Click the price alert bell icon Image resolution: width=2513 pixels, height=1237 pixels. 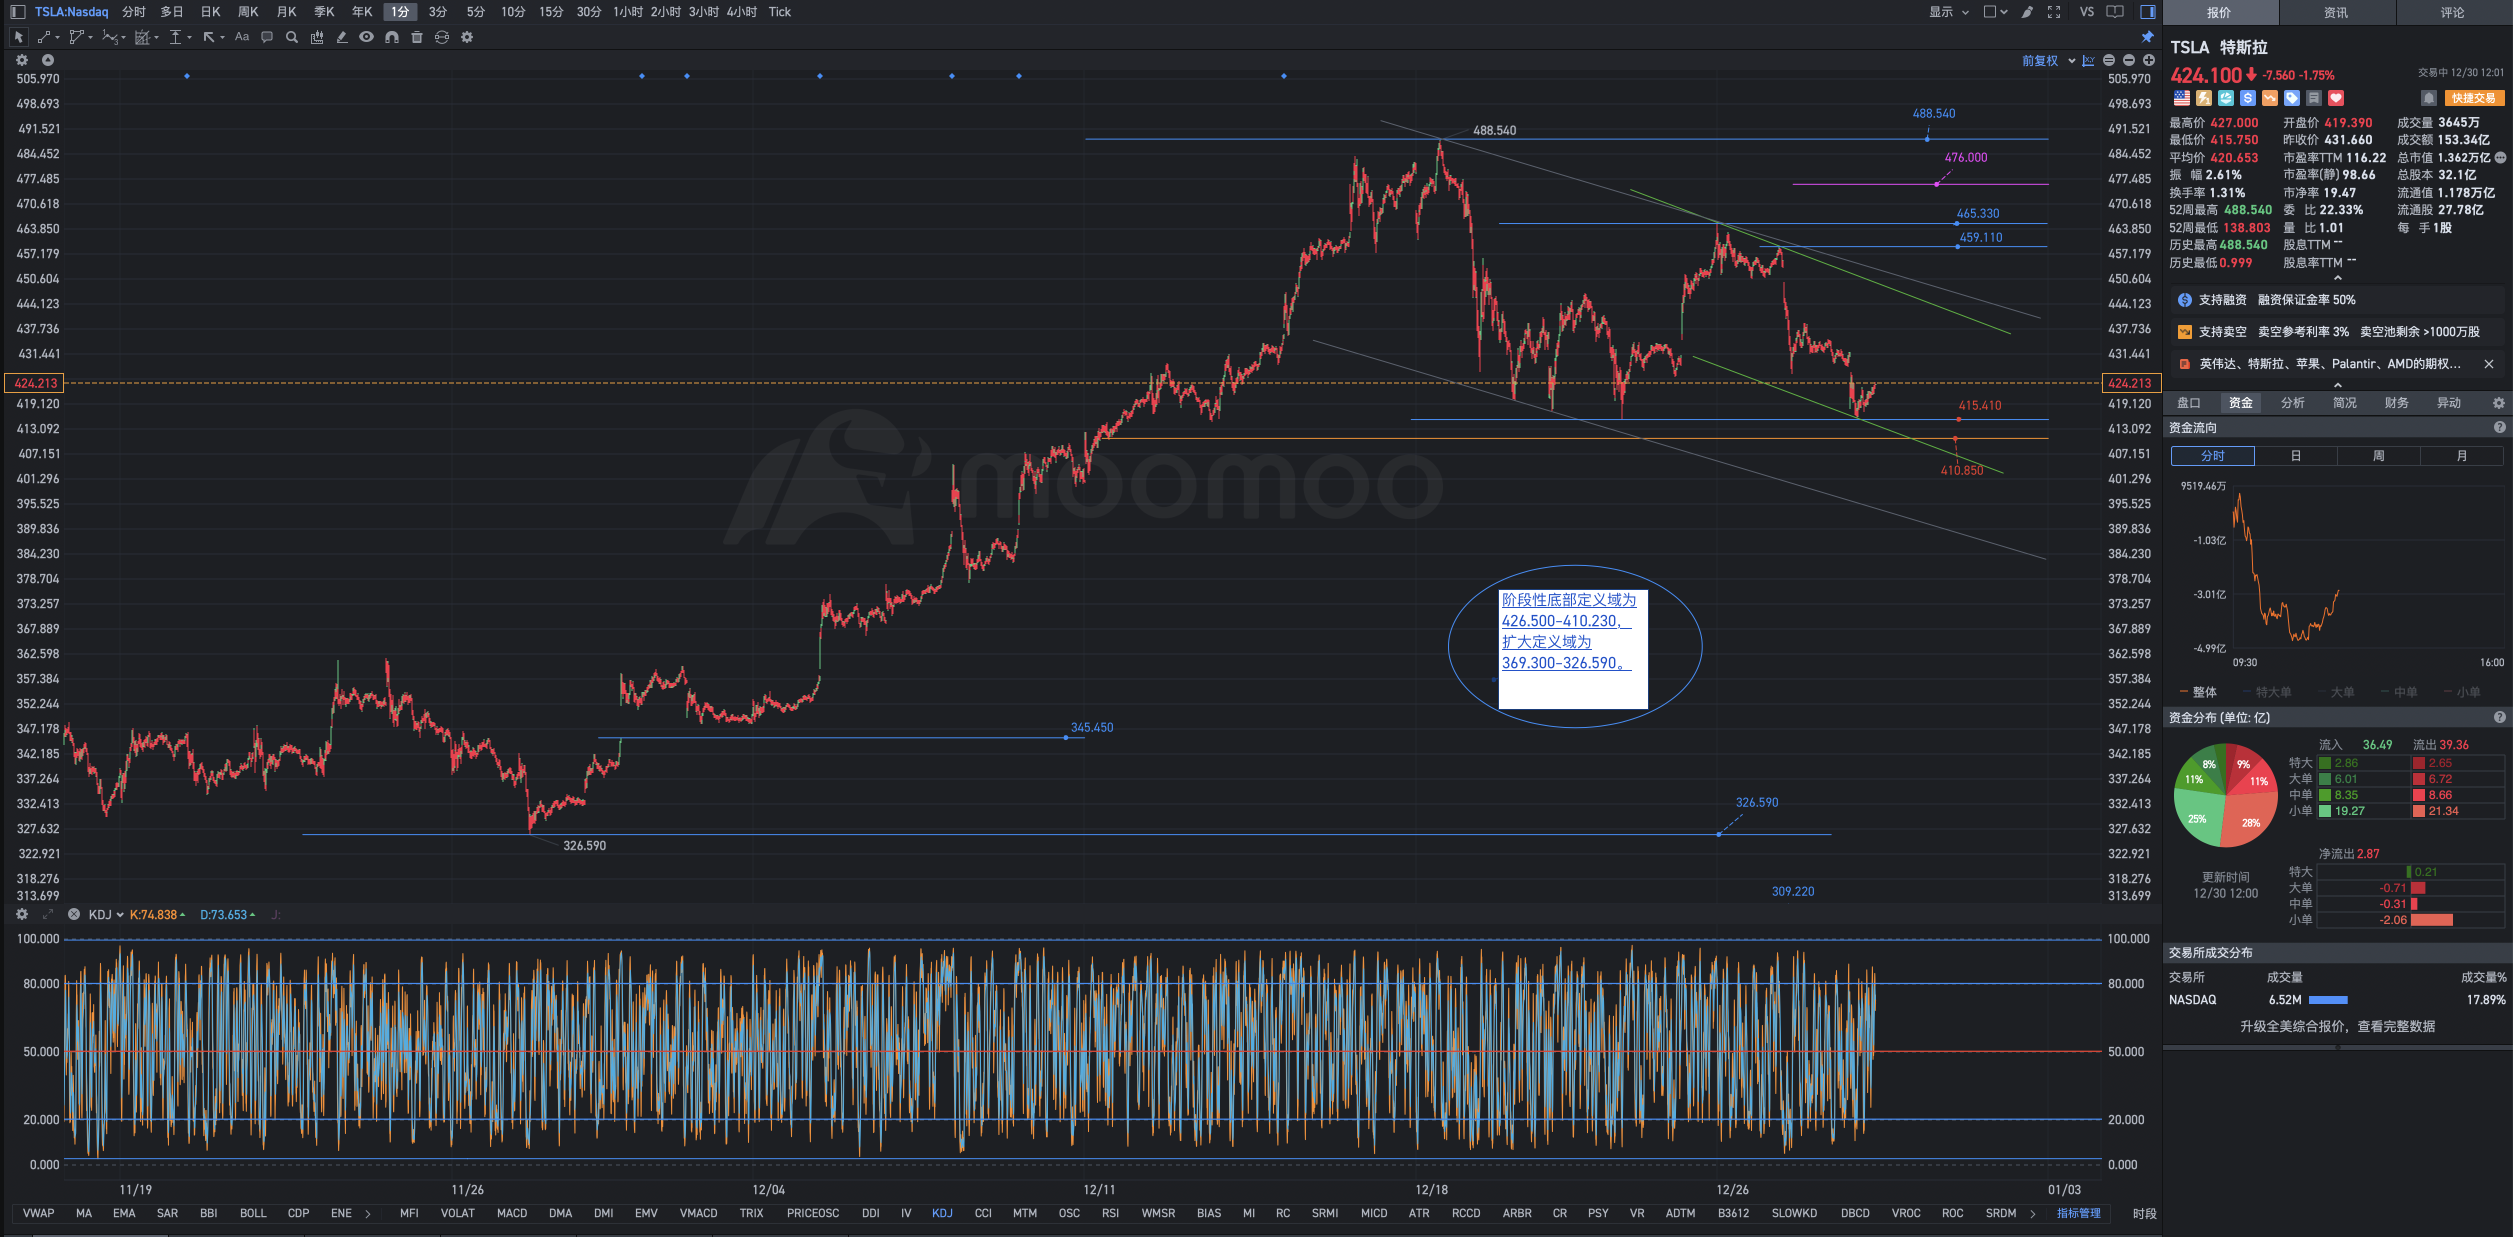(2428, 98)
